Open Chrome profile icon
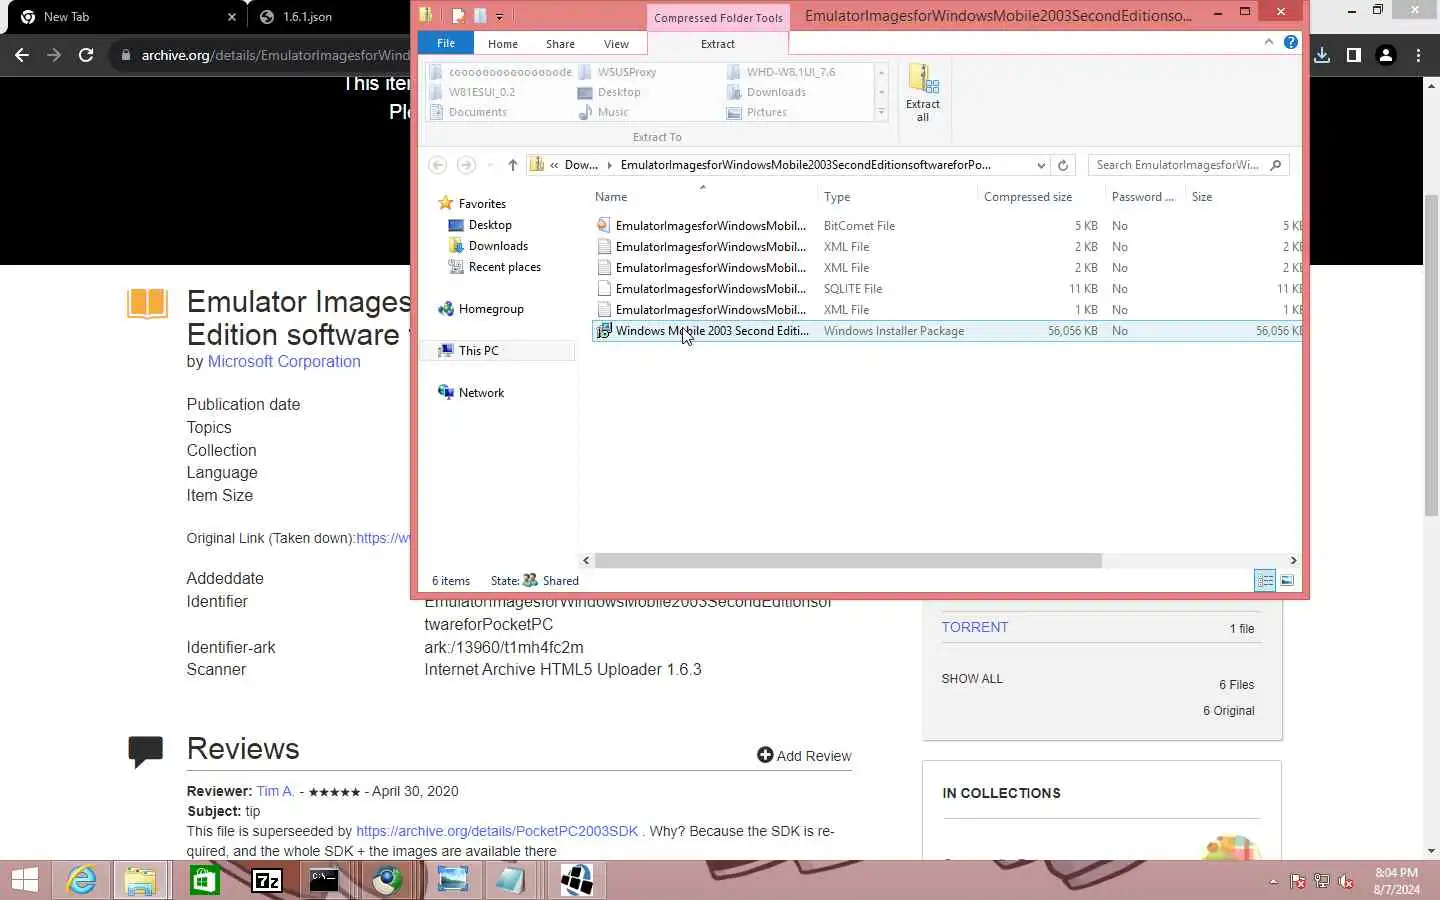The width and height of the screenshot is (1440, 900). pyautogui.click(x=1386, y=55)
